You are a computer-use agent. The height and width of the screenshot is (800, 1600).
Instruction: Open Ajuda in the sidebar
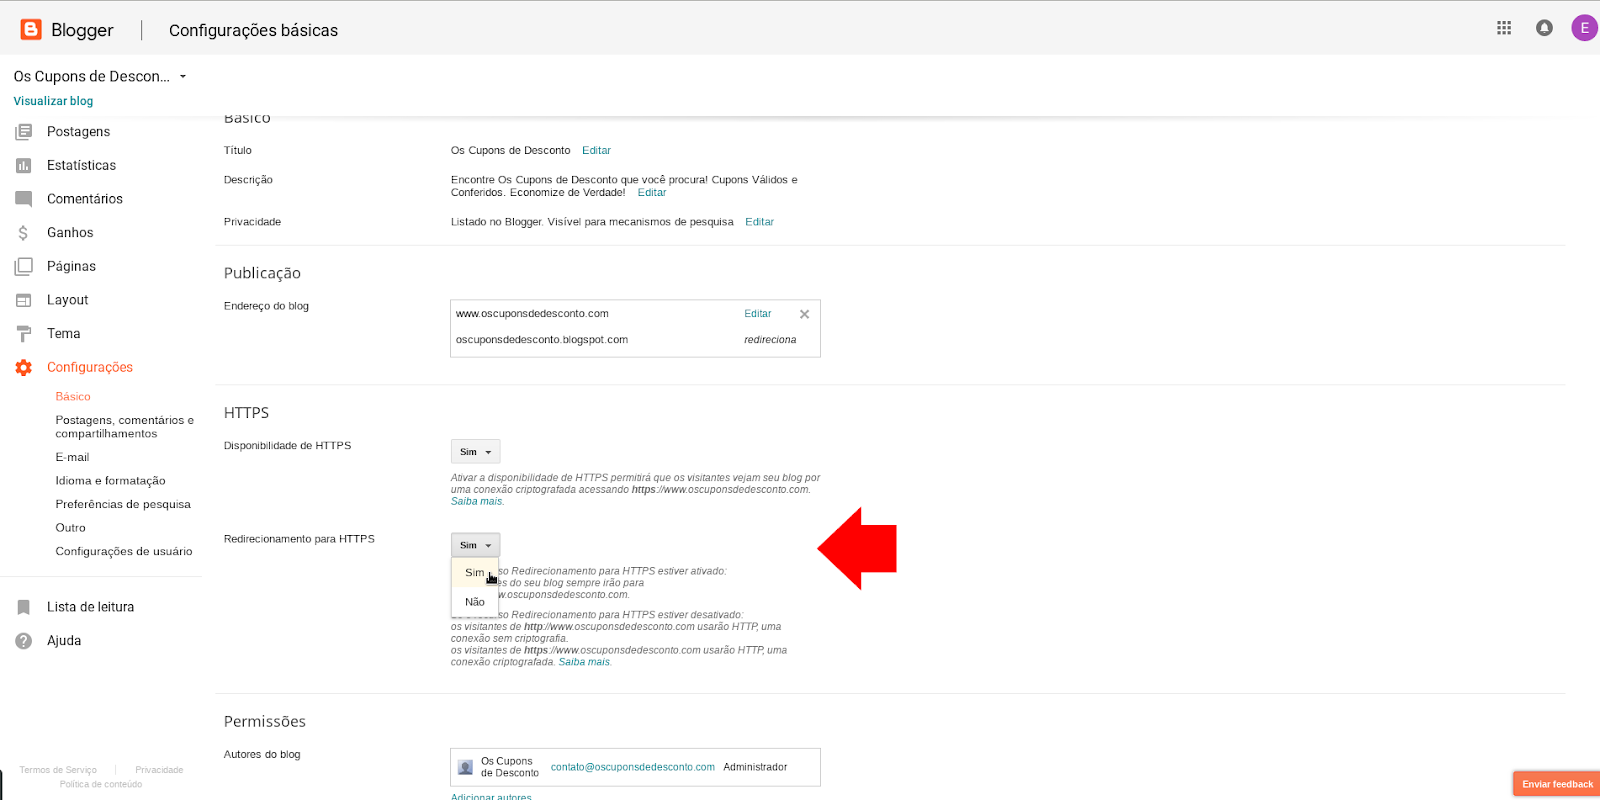pyautogui.click(x=64, y=641)
